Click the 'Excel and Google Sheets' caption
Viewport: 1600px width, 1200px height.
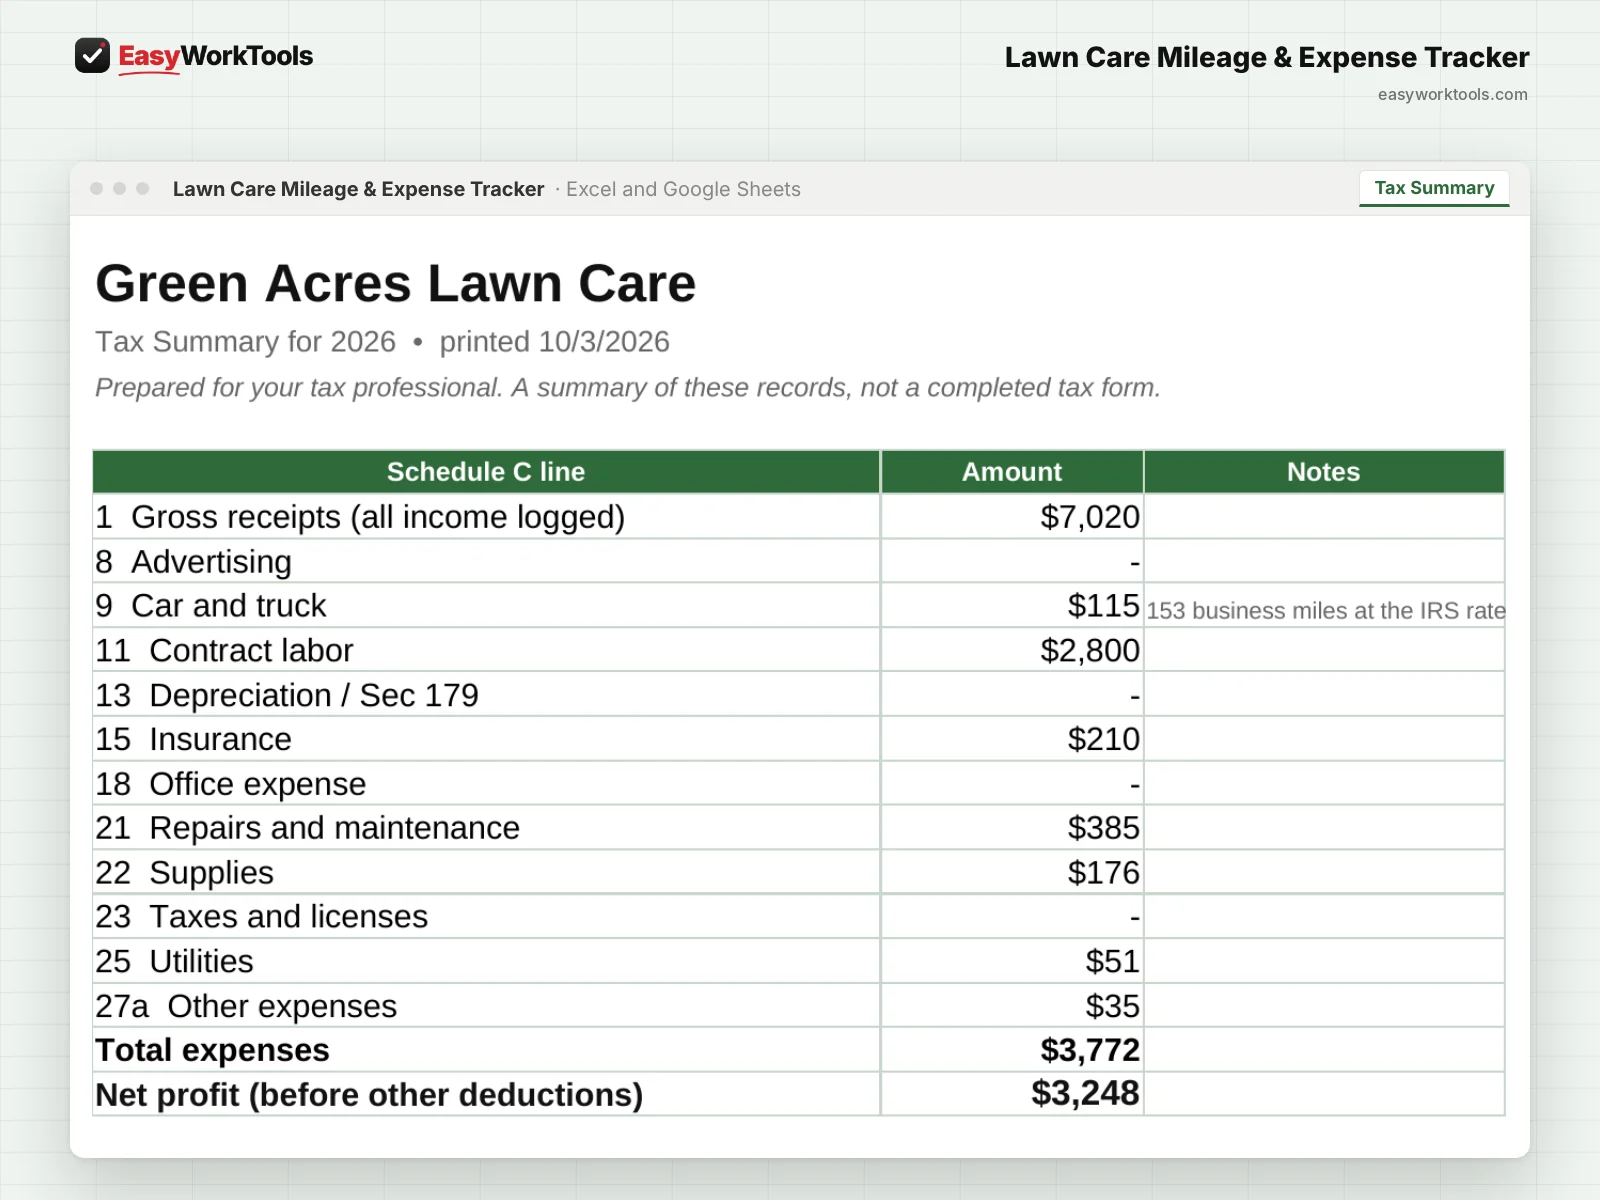[683, 189]
